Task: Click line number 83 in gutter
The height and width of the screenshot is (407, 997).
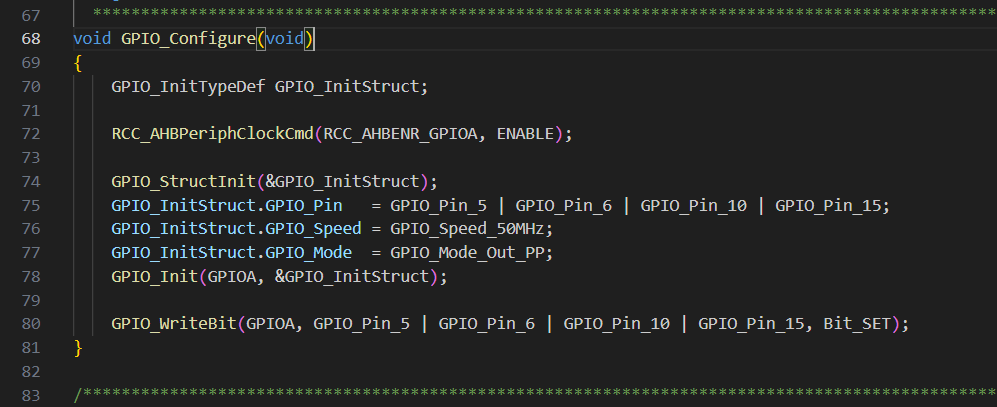Action: pyautogui.click(x=30, y=395)
